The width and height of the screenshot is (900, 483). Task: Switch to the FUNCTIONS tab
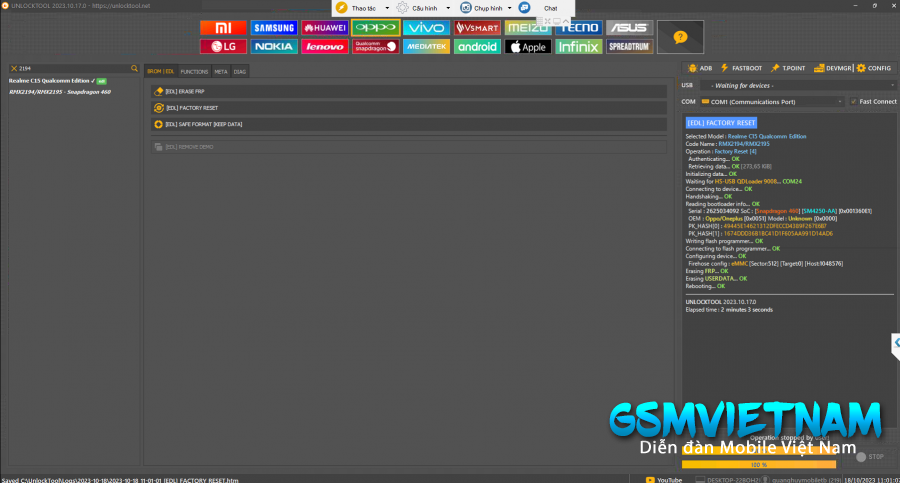[194, 72]
